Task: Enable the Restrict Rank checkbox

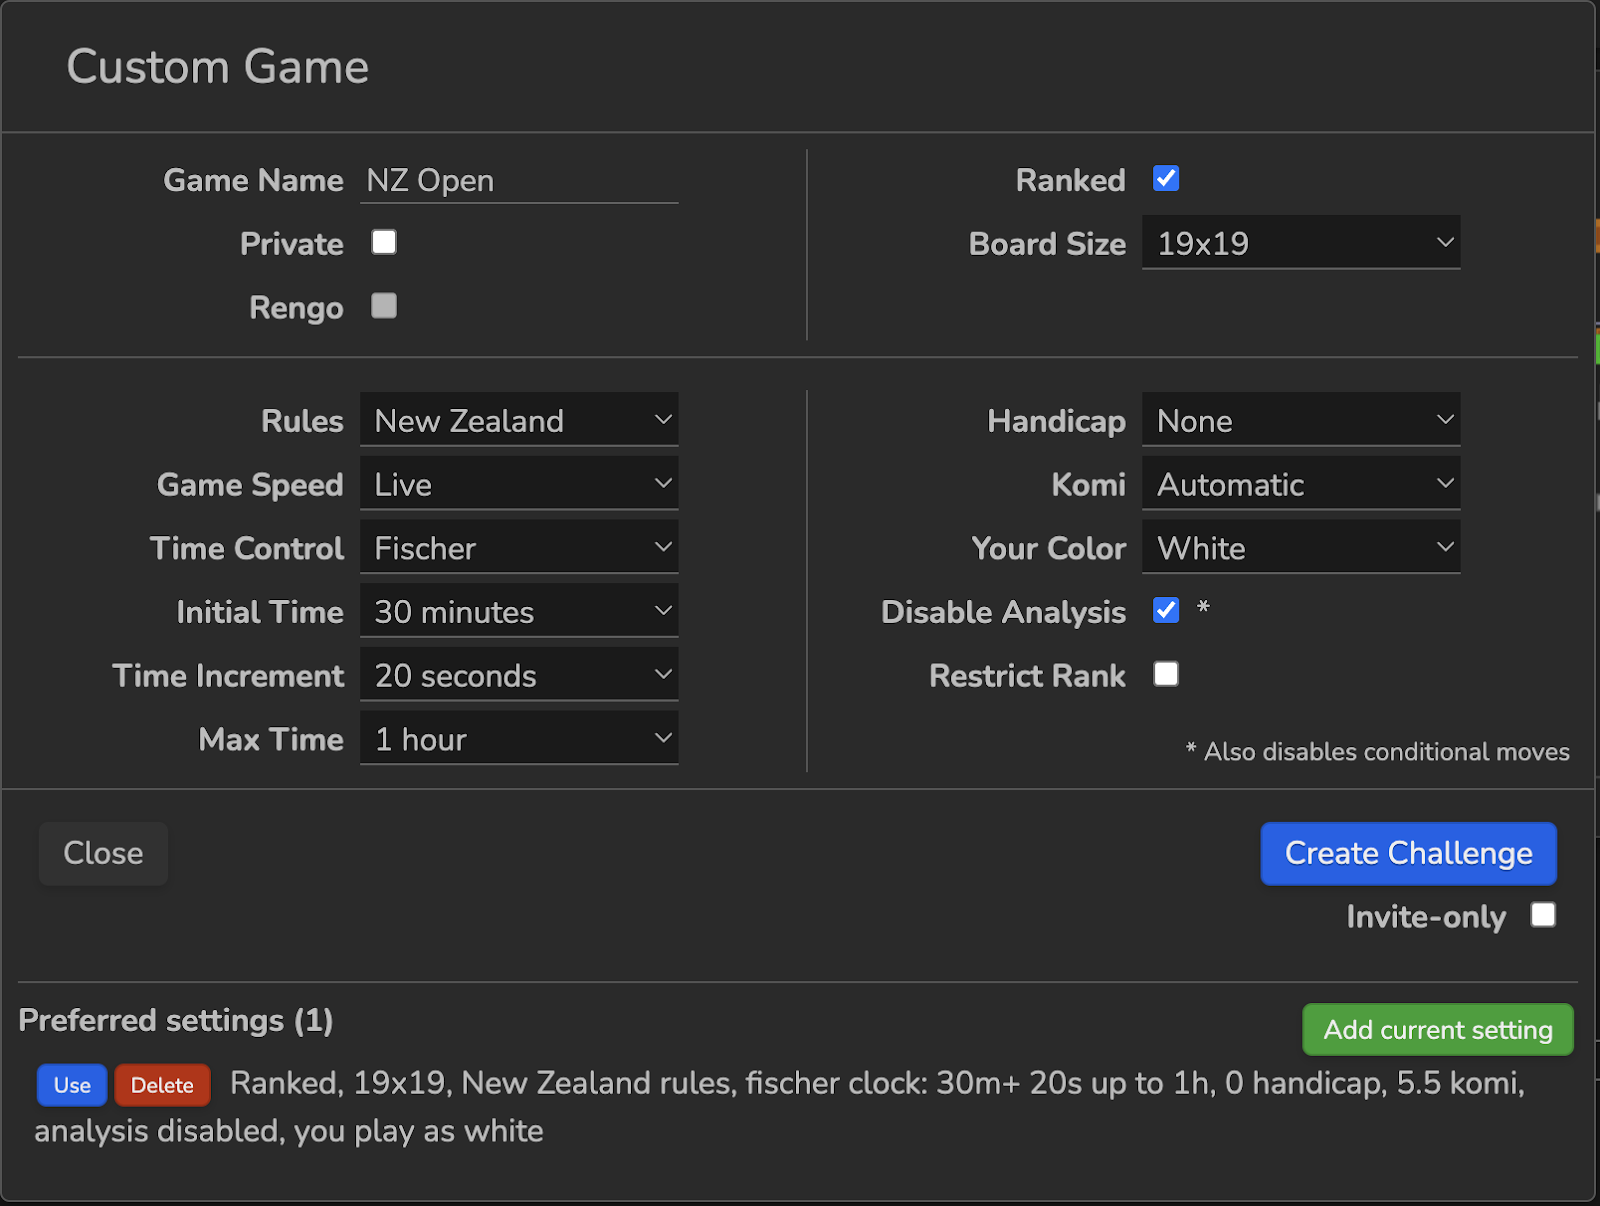Action: coord(1166,675)
